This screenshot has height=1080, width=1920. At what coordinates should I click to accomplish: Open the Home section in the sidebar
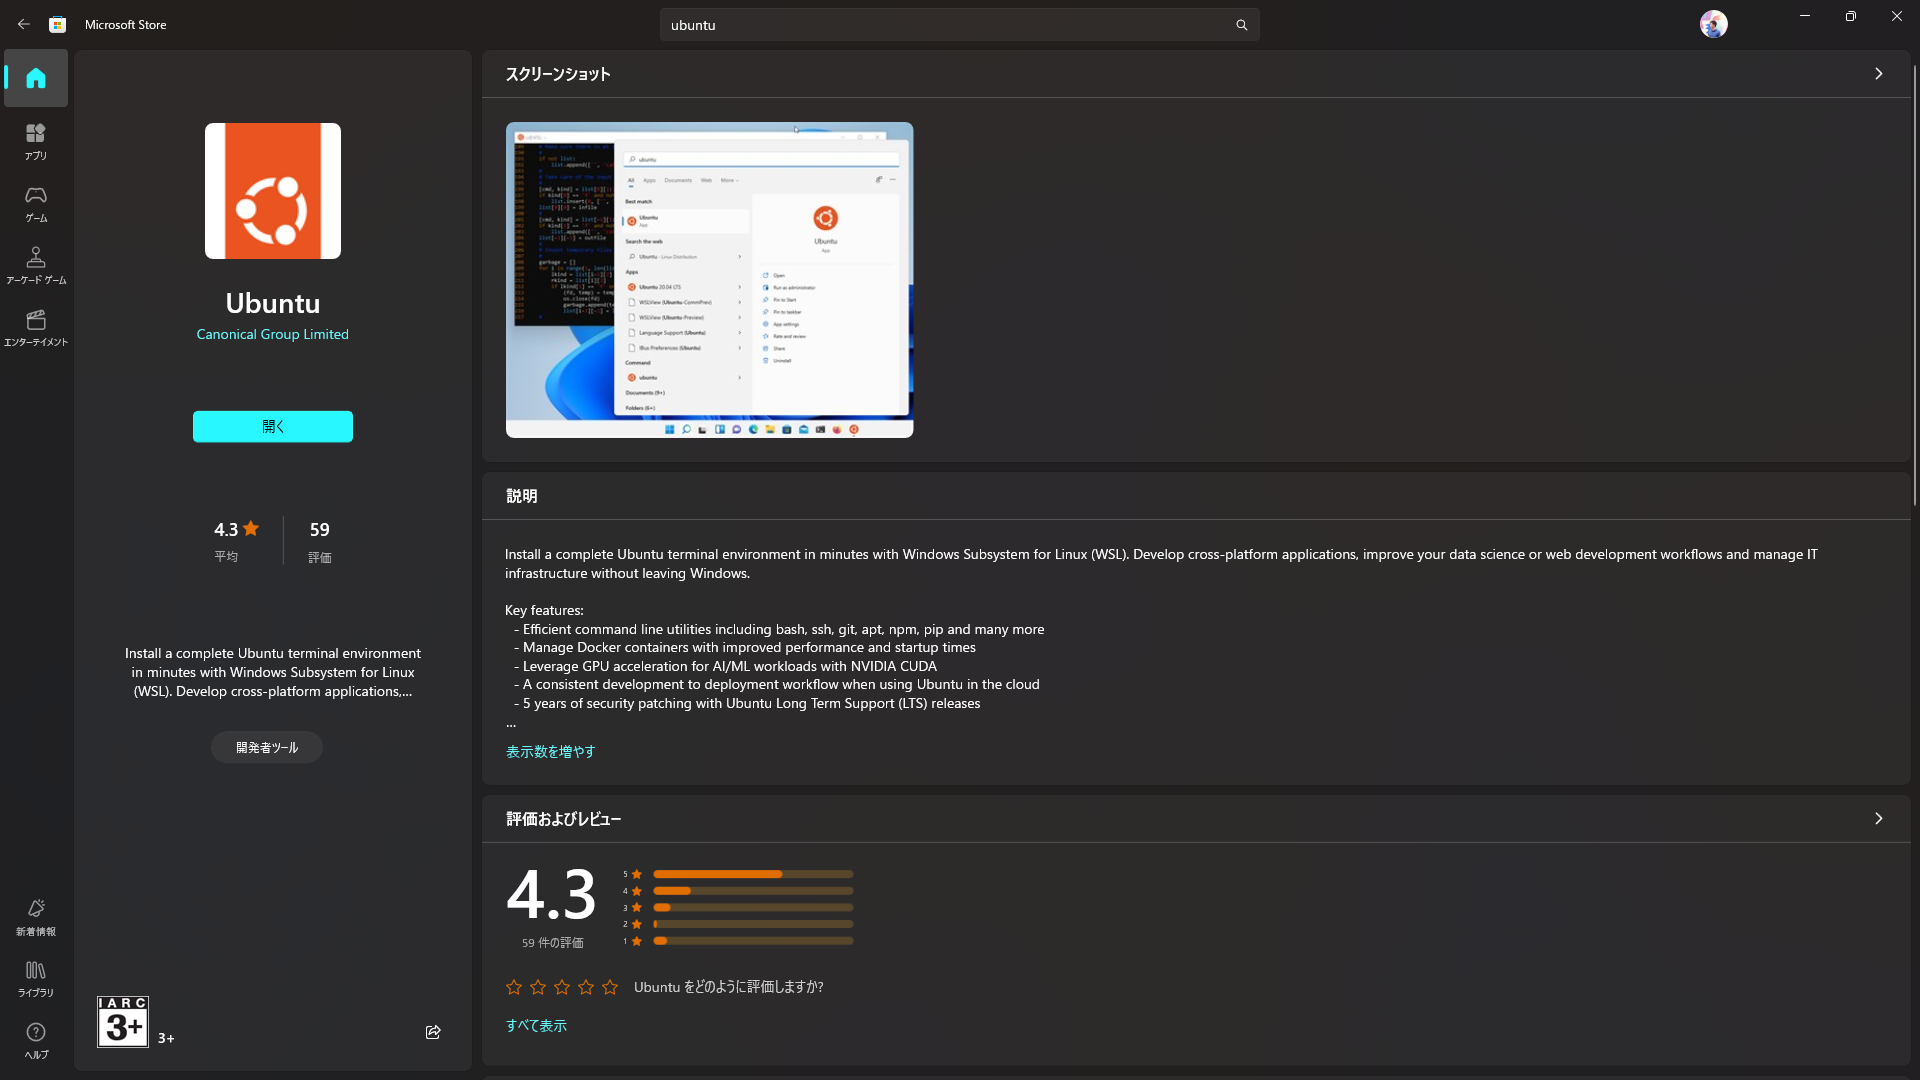35,78
